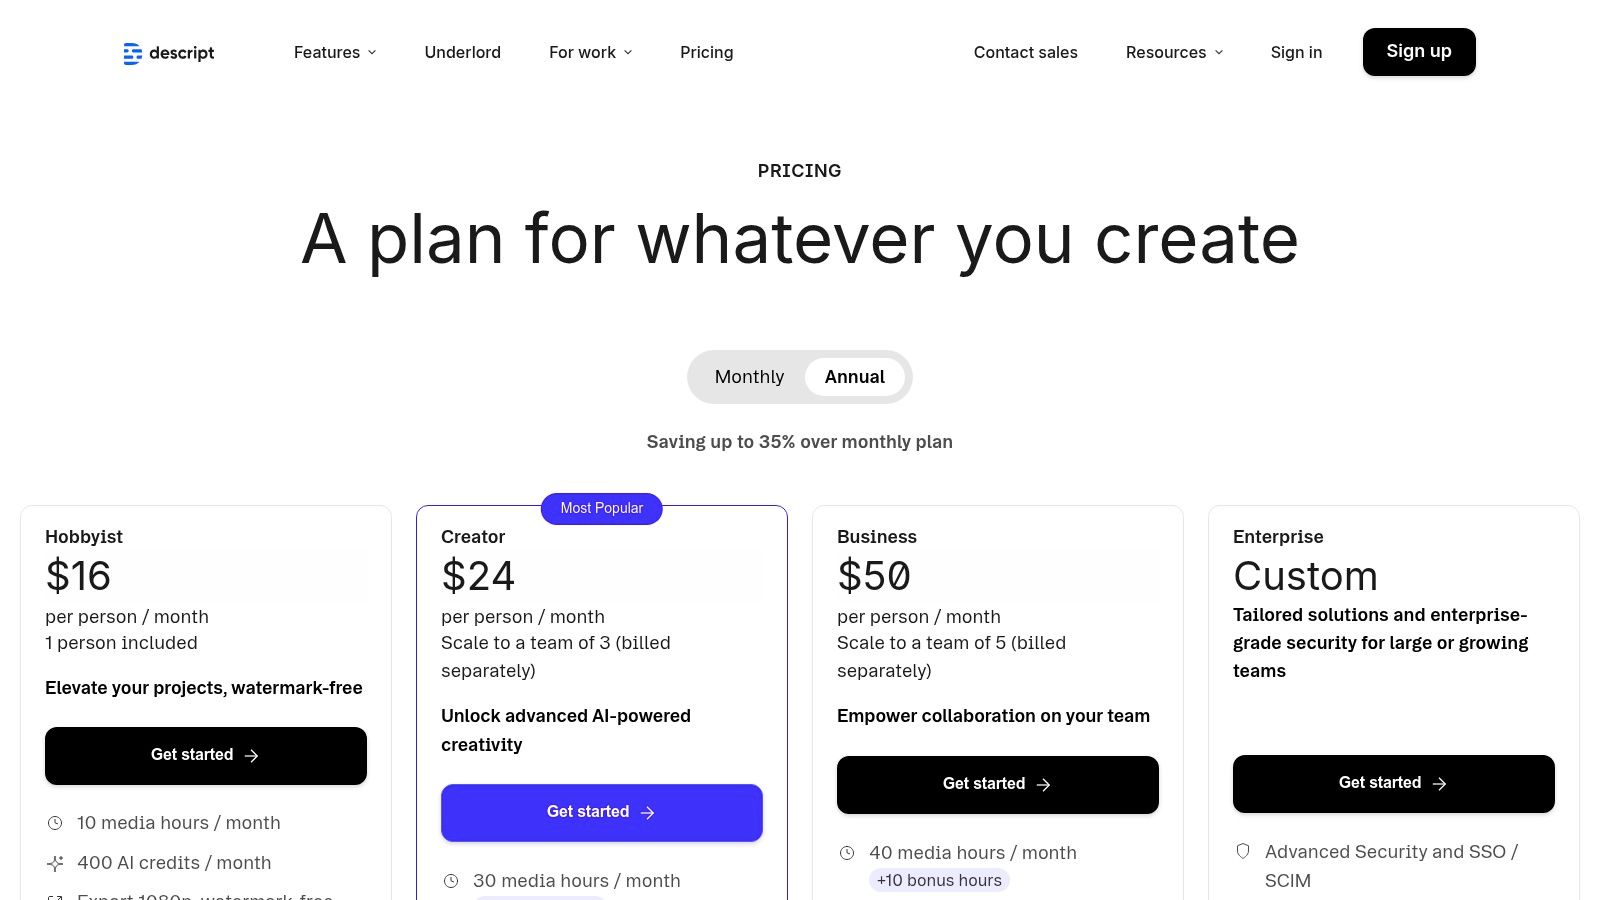
Task: Open the For work dropdown
Action: click(590, 52)
